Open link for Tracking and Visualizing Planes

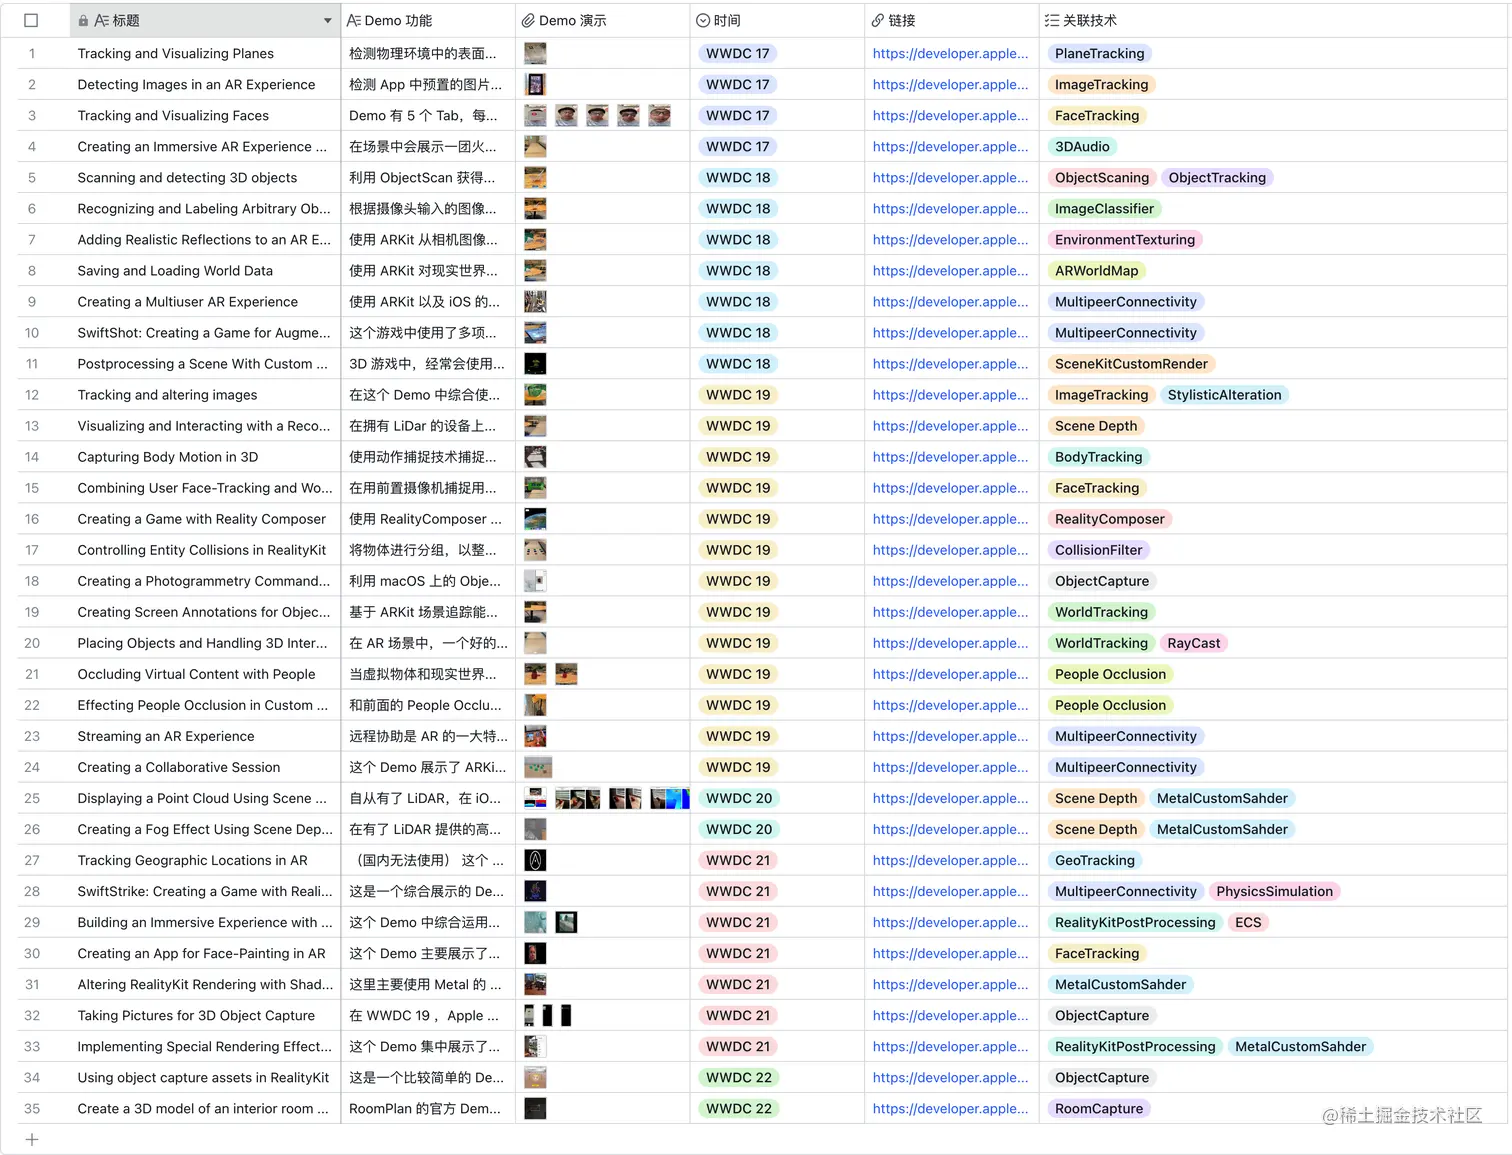coord(950,54)
